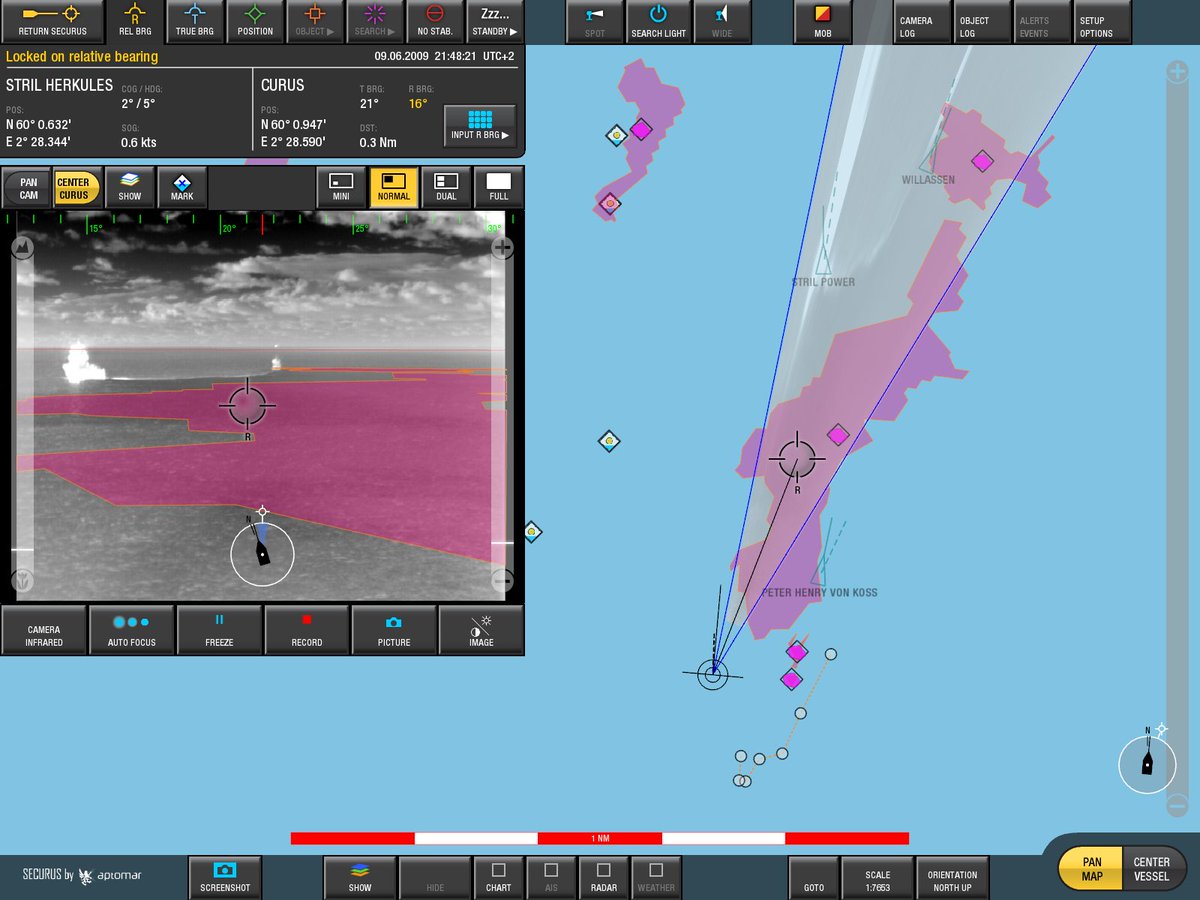This screenshot has height=900, width=1200.
Task: Click the own vessel symbol on map
Action: coord(712,675)
